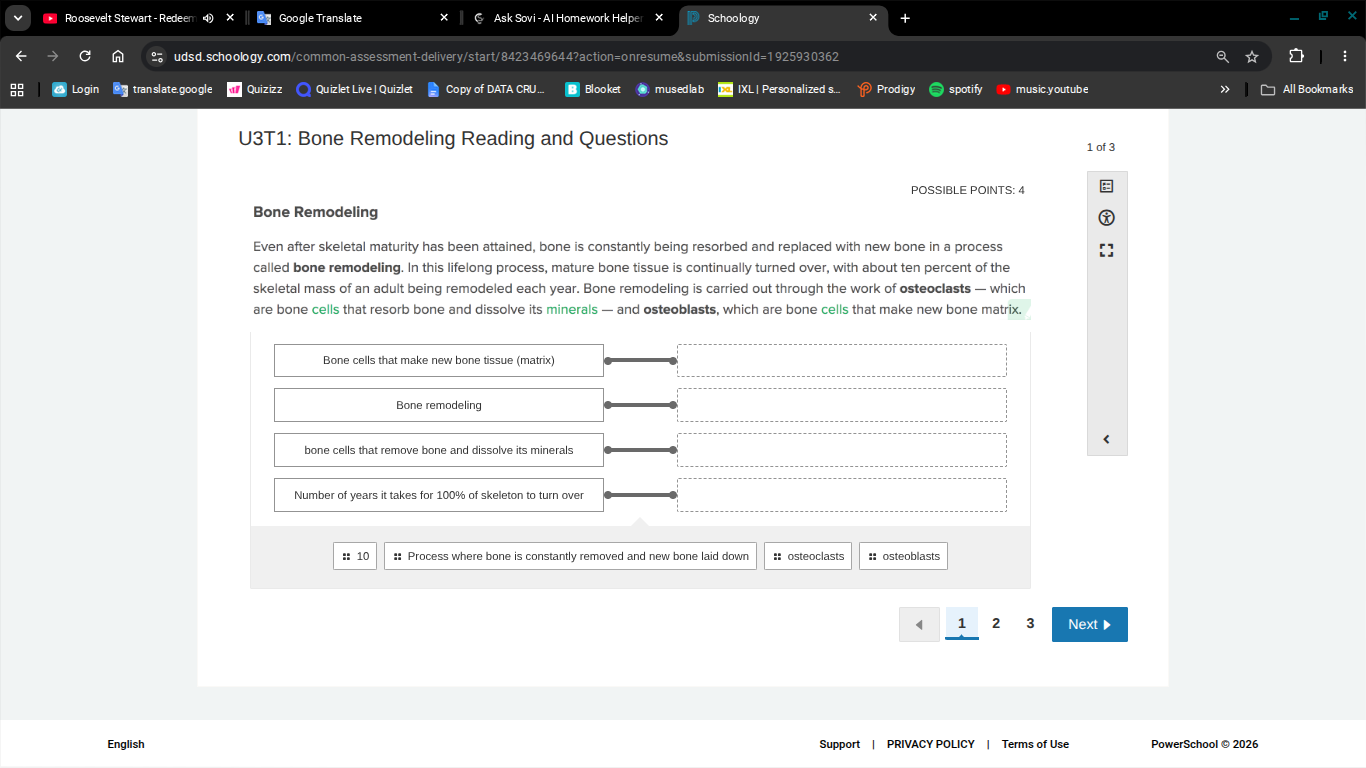Go back in browser history

(21, 56)
